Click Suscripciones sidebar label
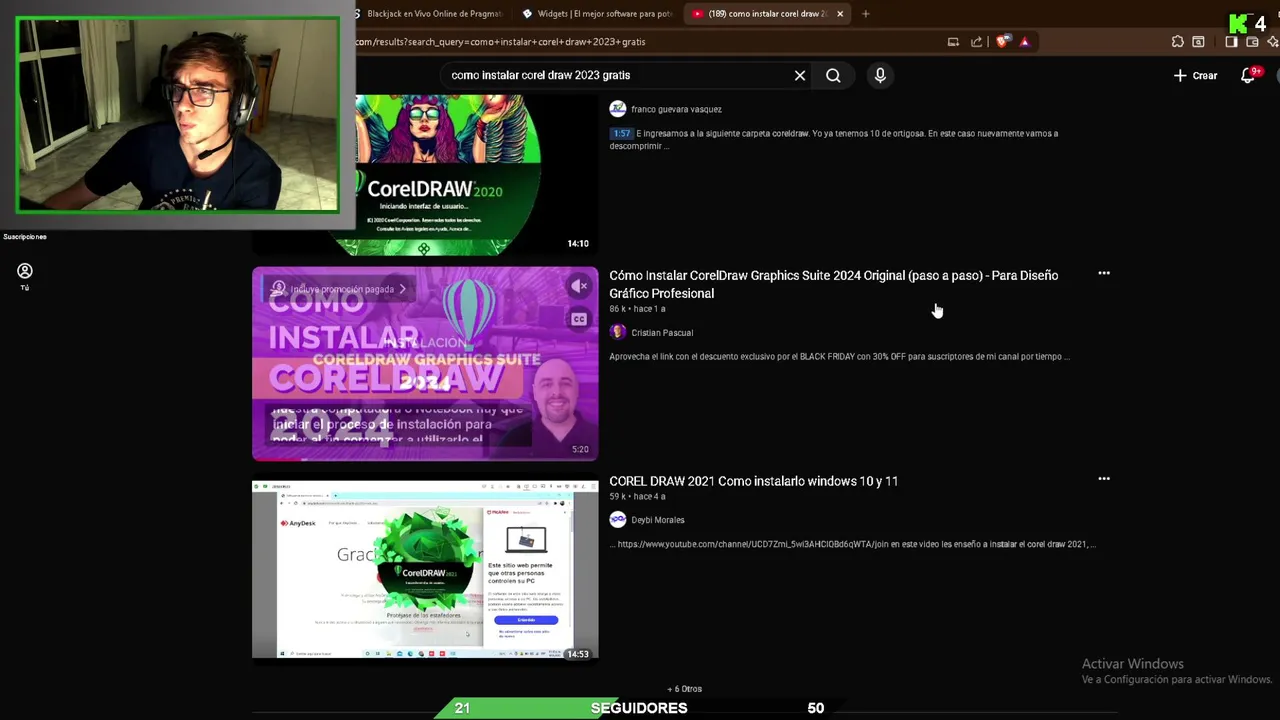1280x720 pixels. (25, 237)
